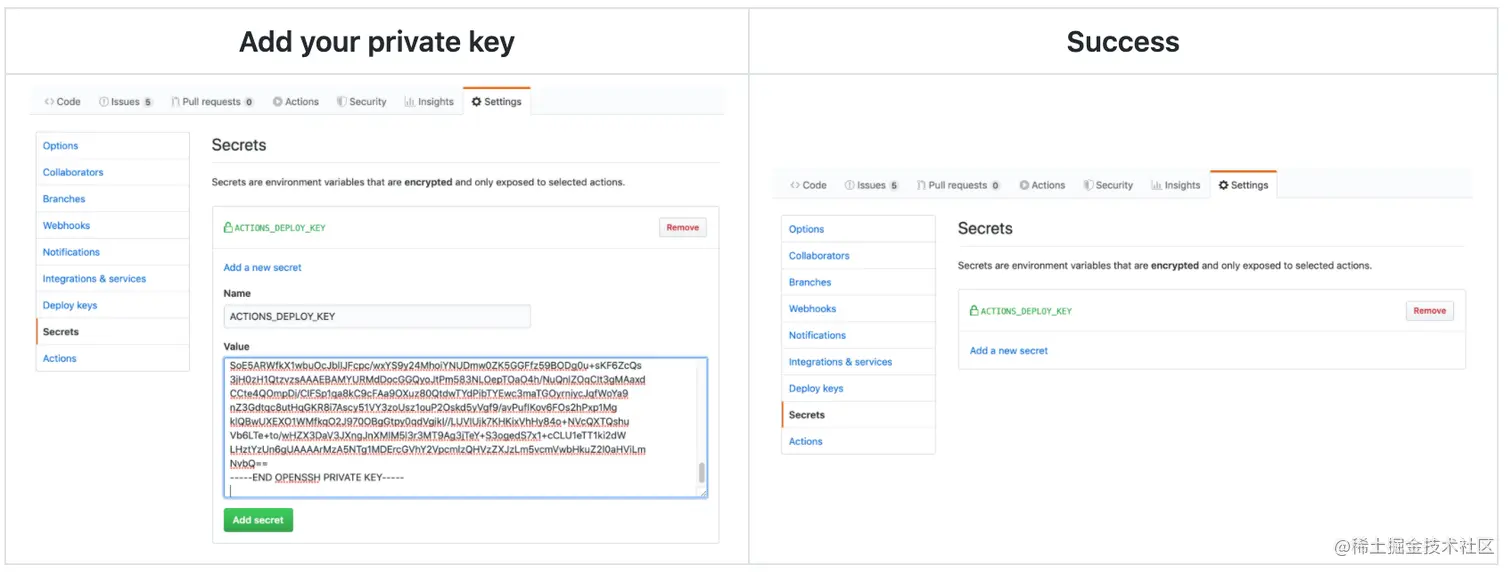Click the Pull requests icon in the right panel
1512x574 pixels.
[x=921, y=185]
